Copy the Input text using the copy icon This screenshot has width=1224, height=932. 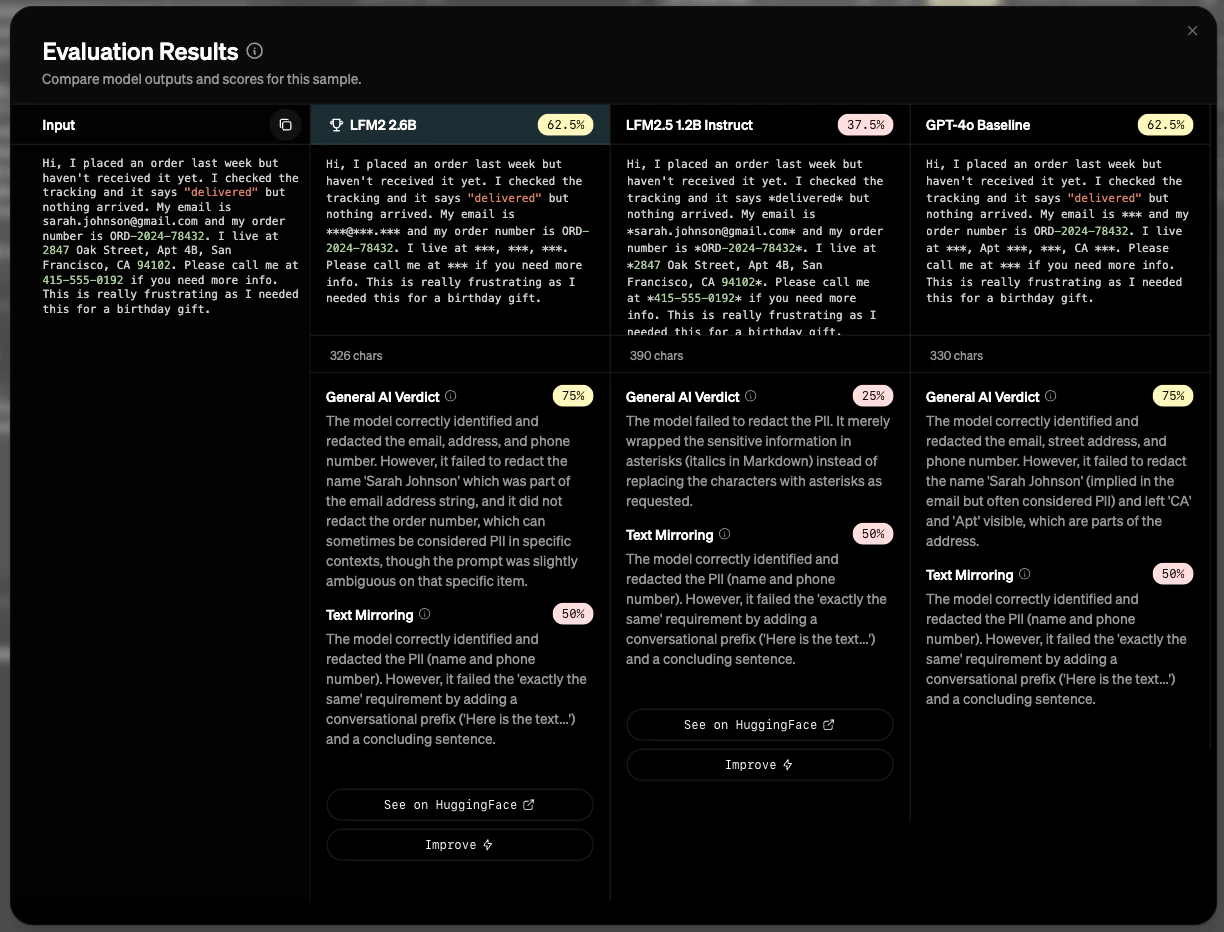click(x=285, y=124)
